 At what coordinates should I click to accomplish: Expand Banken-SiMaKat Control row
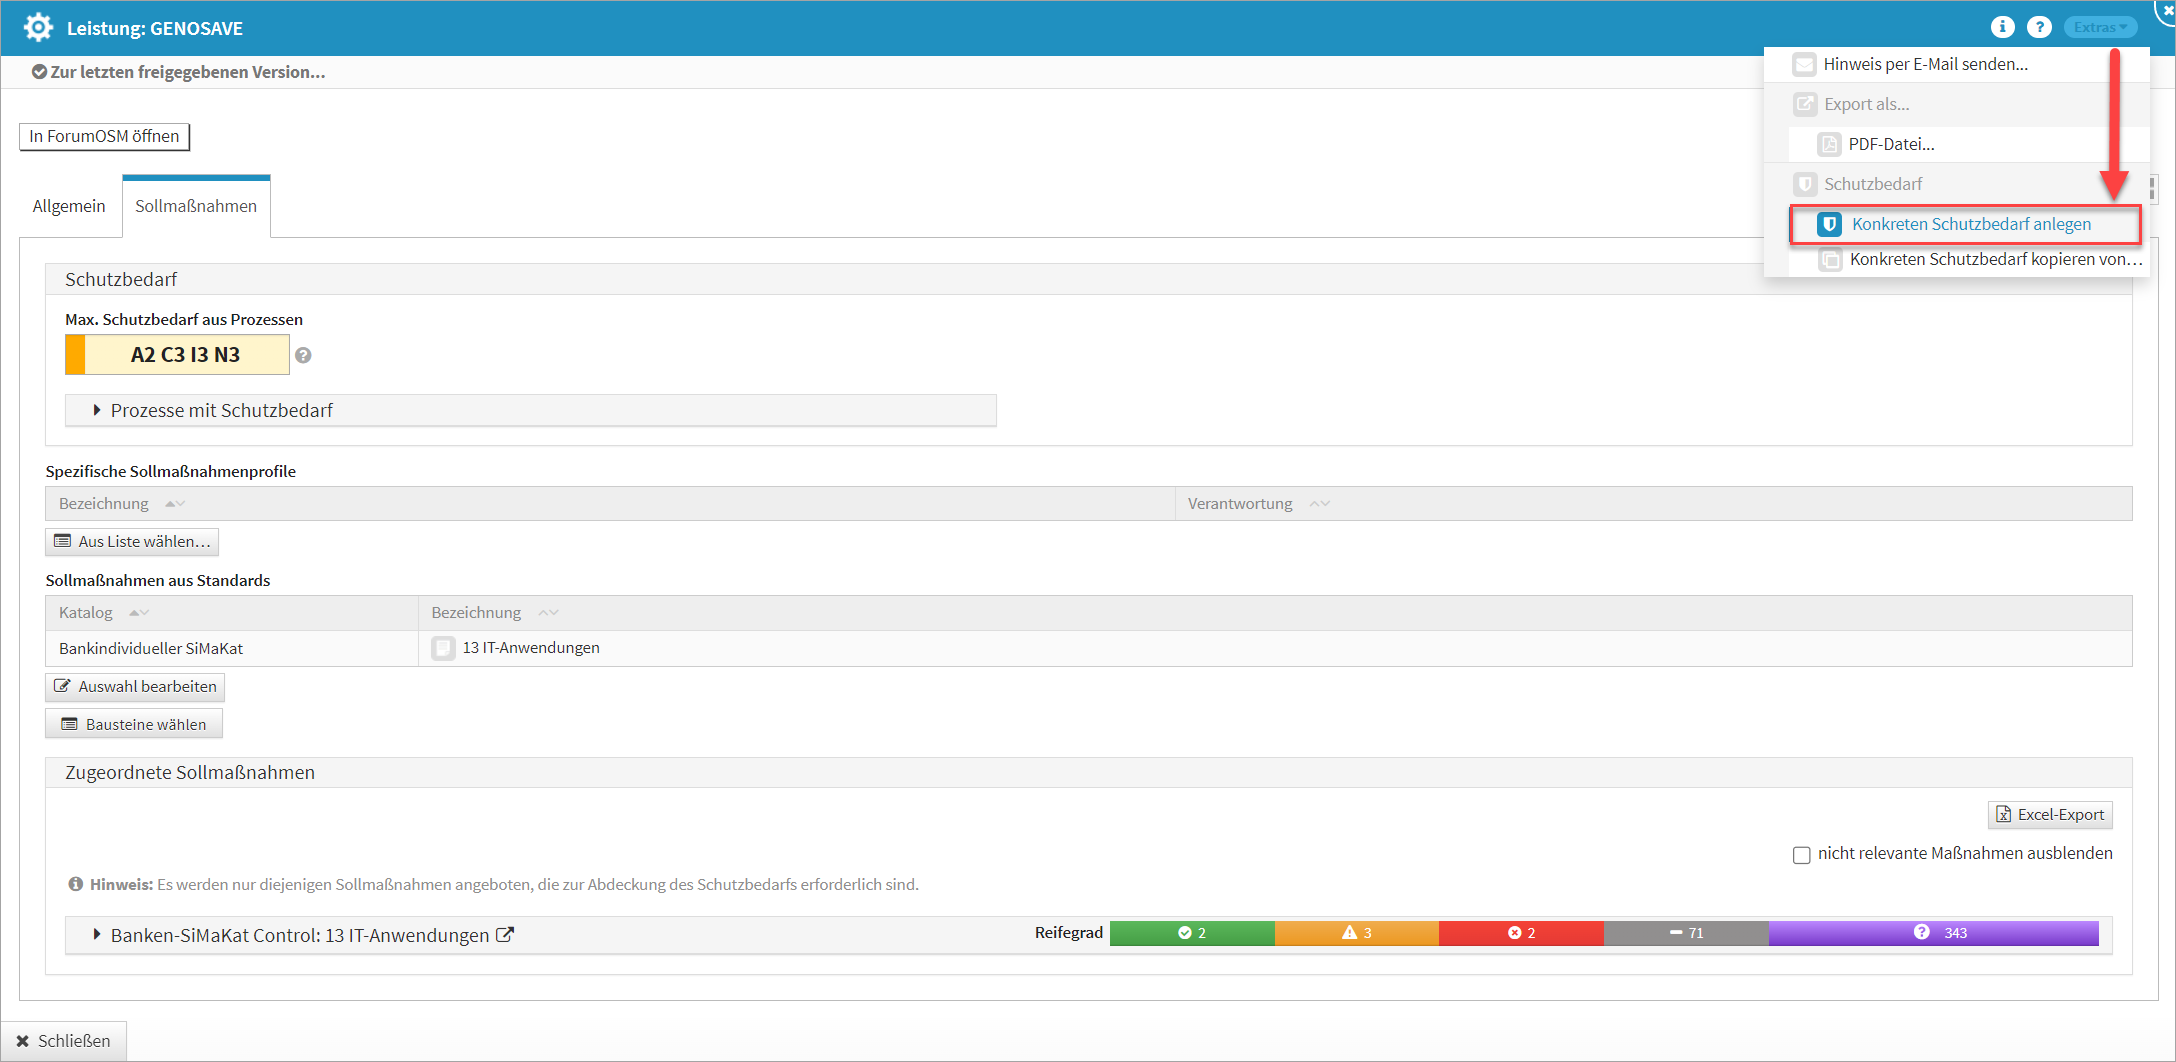[x=97, y=934]
